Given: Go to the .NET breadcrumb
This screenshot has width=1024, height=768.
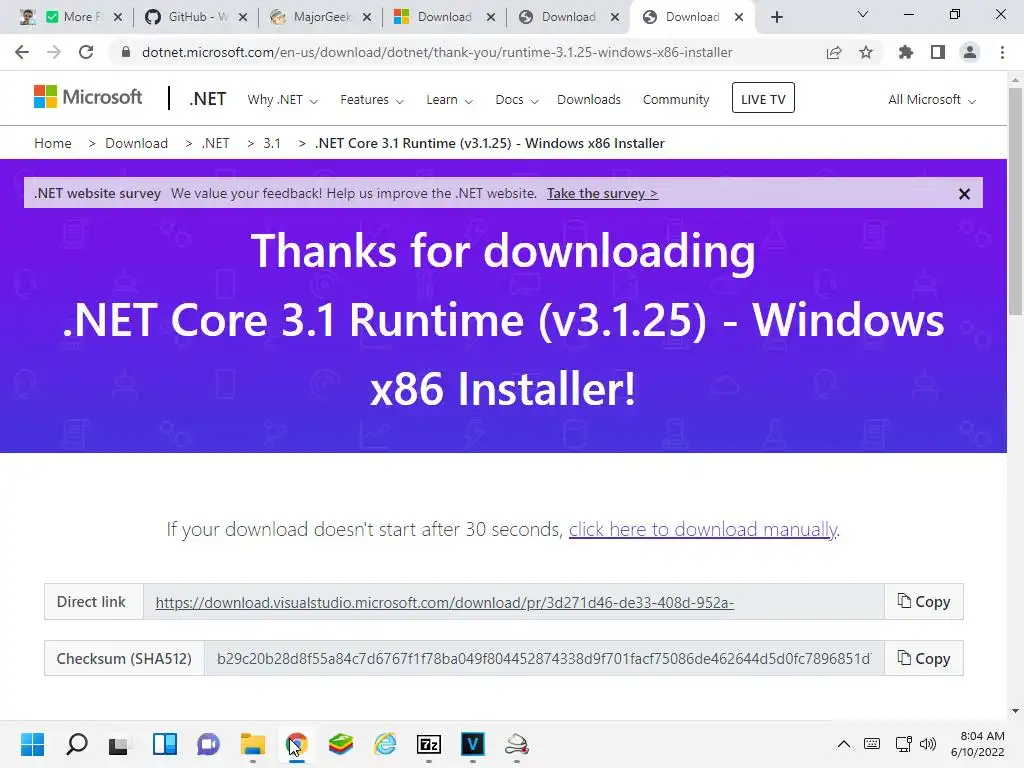Looking at the screenshot, I should (x=216, y=143).
